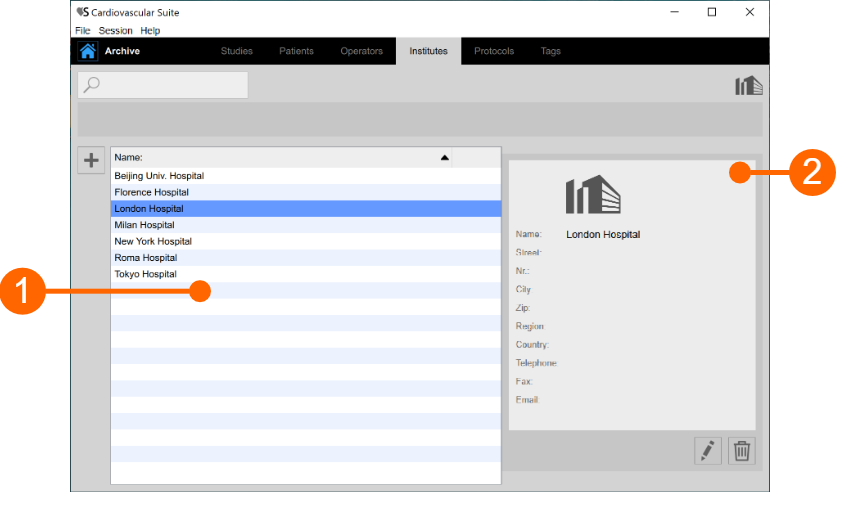Click the pencil icon to edit the institute
The image size is (860, 512).
tap(708, 451)
